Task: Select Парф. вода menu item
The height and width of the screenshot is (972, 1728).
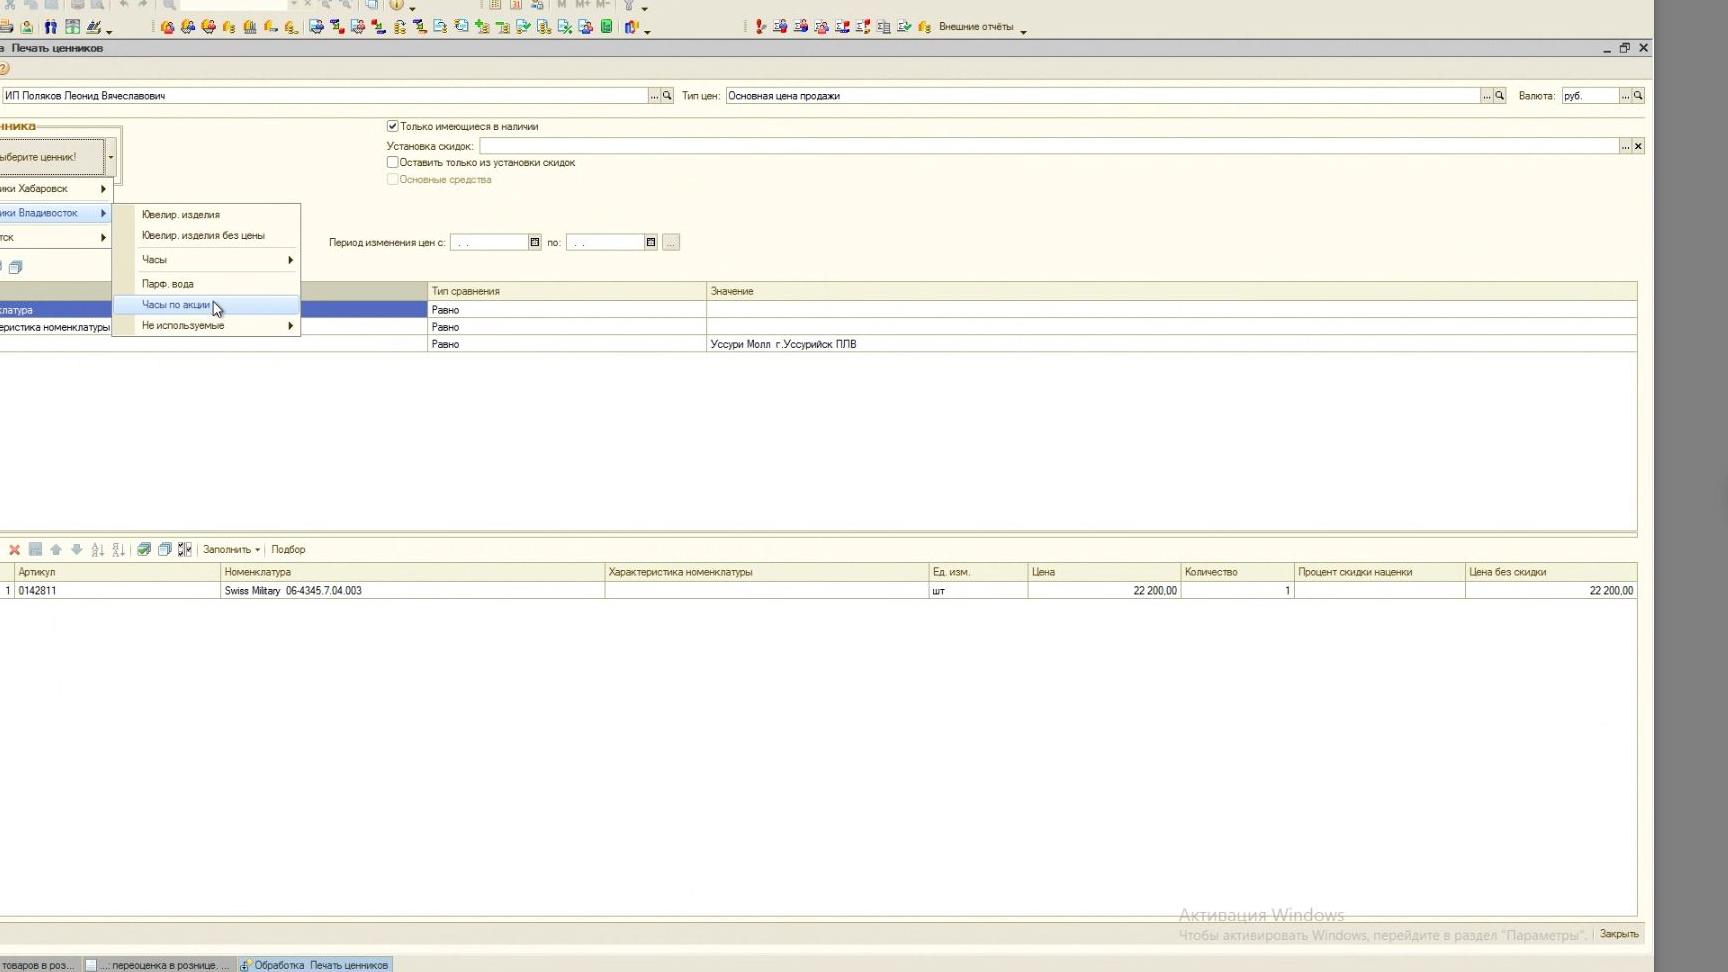Action: pyautogui.click(x=206, y=284)
